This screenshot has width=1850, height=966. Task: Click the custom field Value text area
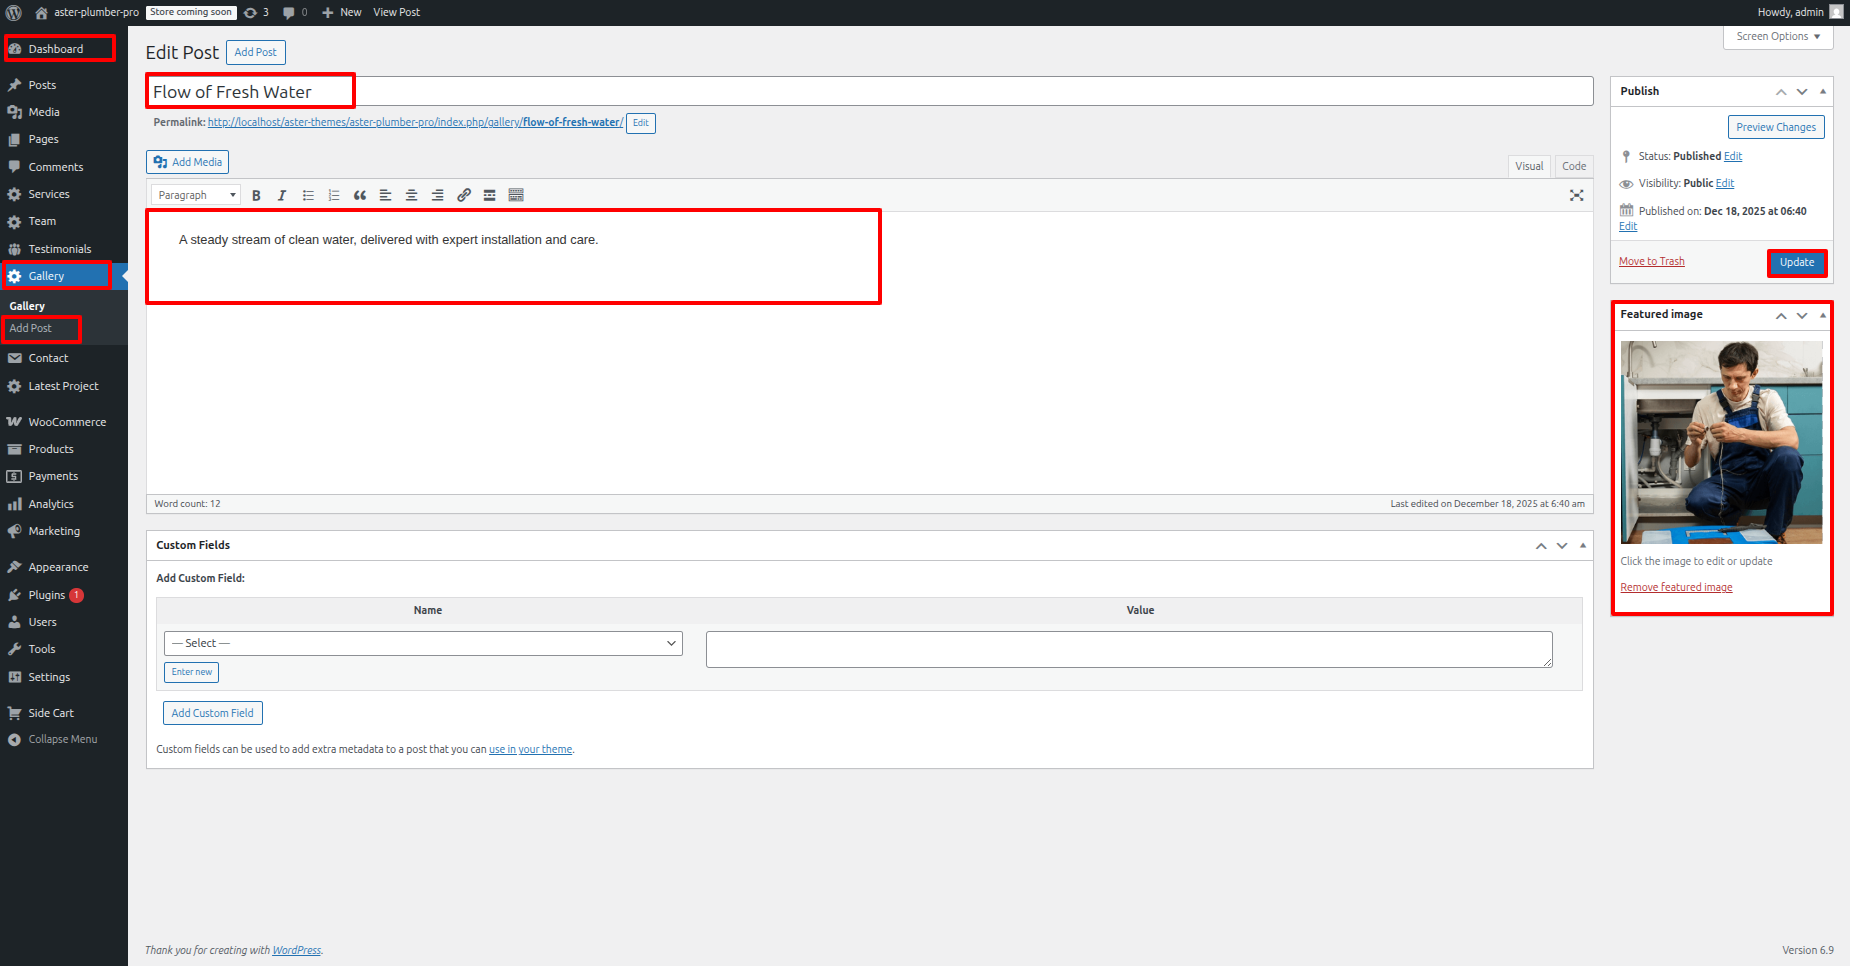coord(1128,649)
